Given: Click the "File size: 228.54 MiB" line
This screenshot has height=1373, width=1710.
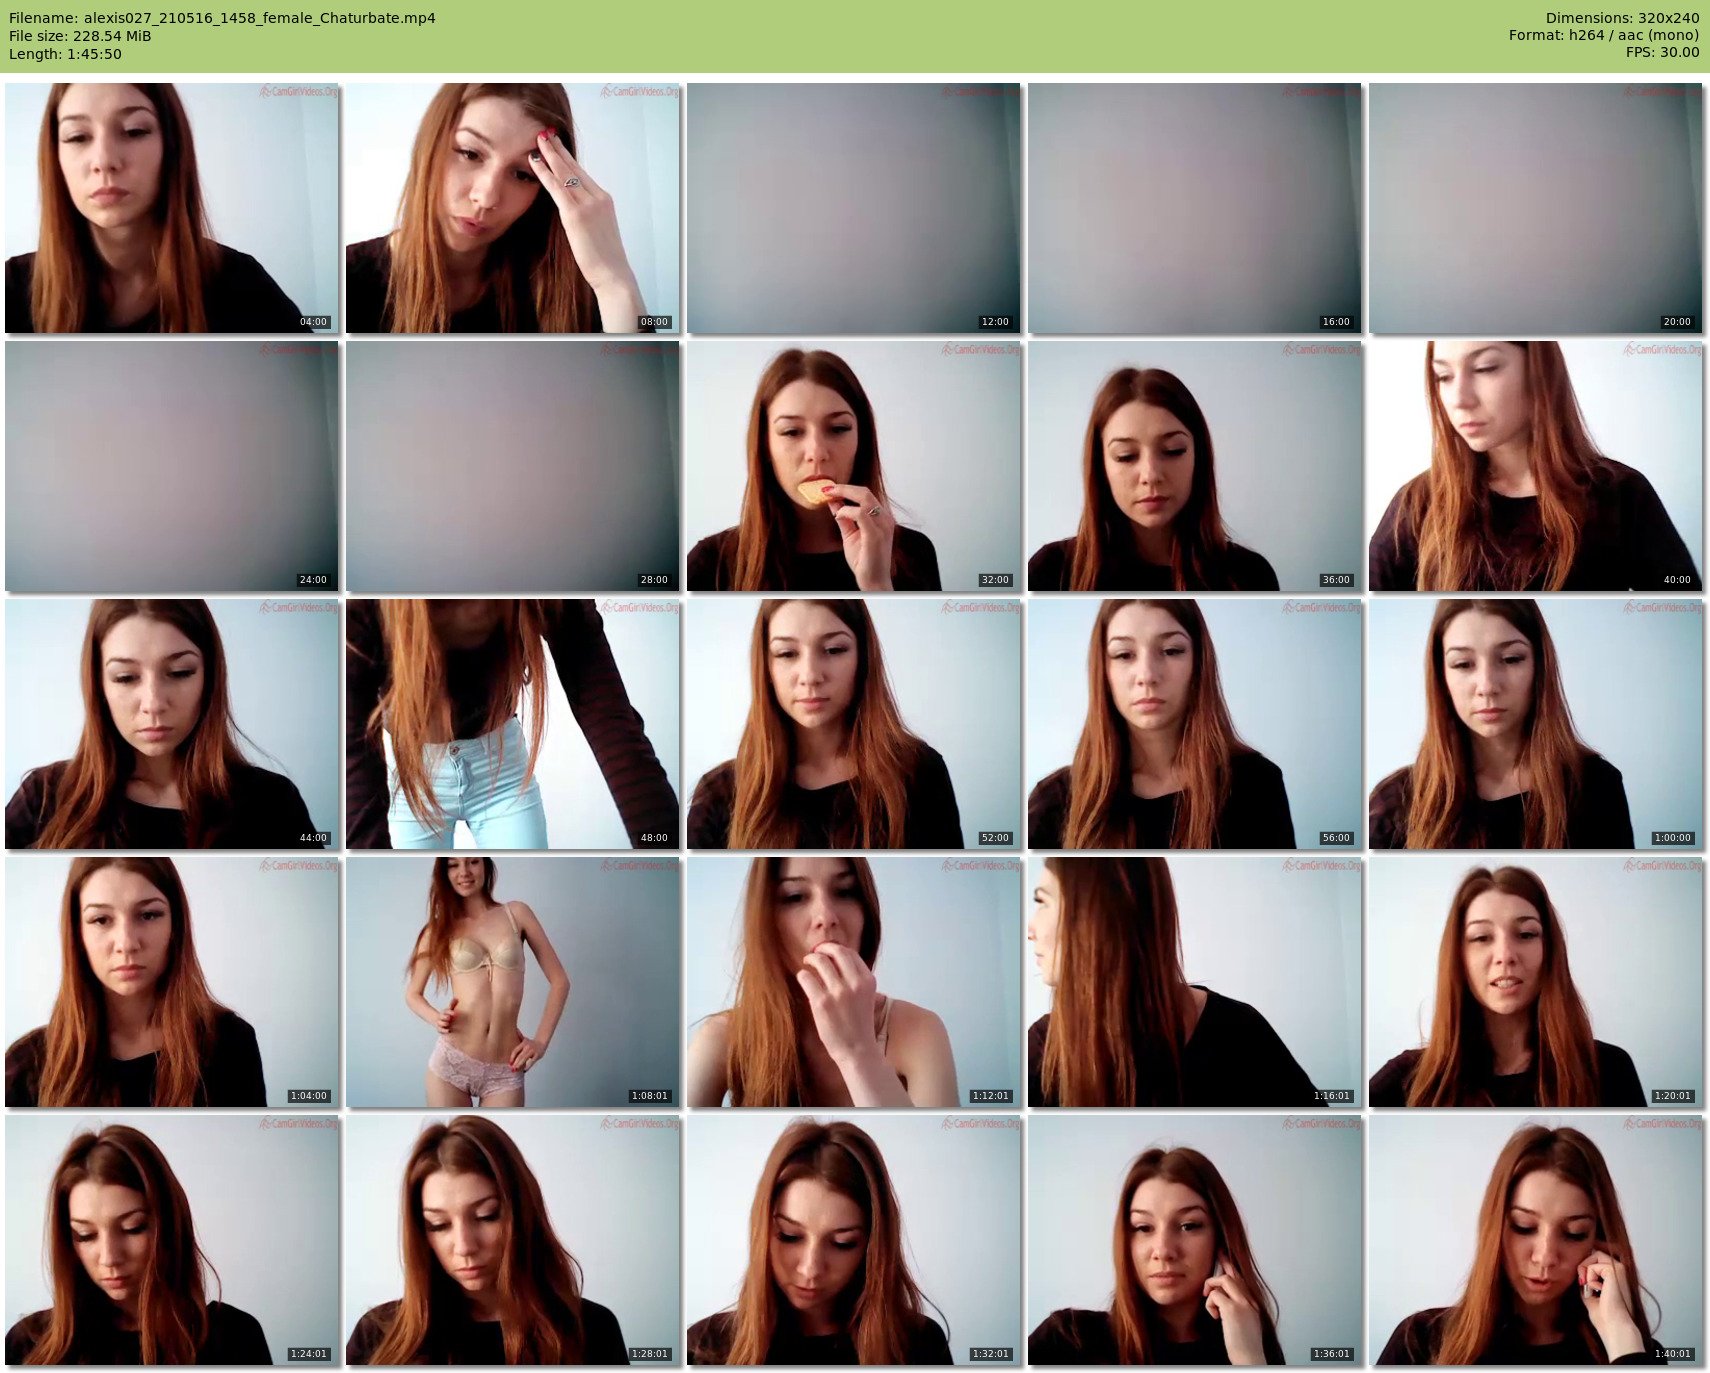Looking at the screenshot, I should click(80, 36).
